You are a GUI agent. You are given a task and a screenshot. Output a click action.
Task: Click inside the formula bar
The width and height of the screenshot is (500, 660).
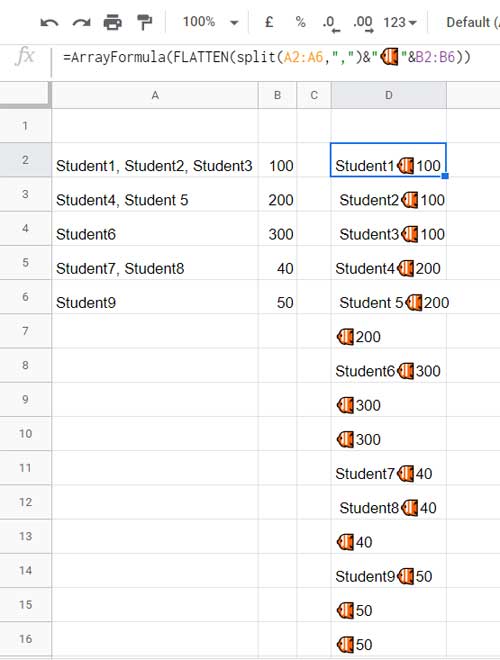[x=276, y=57]
